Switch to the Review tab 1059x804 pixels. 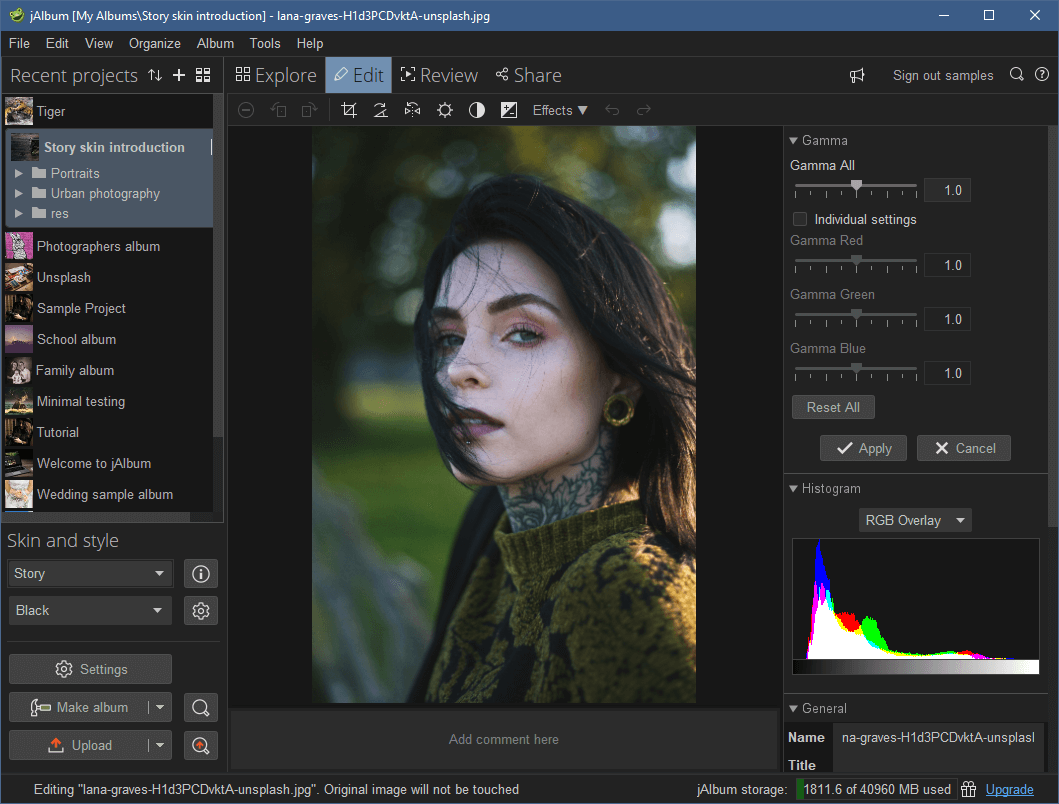point(439,74)
